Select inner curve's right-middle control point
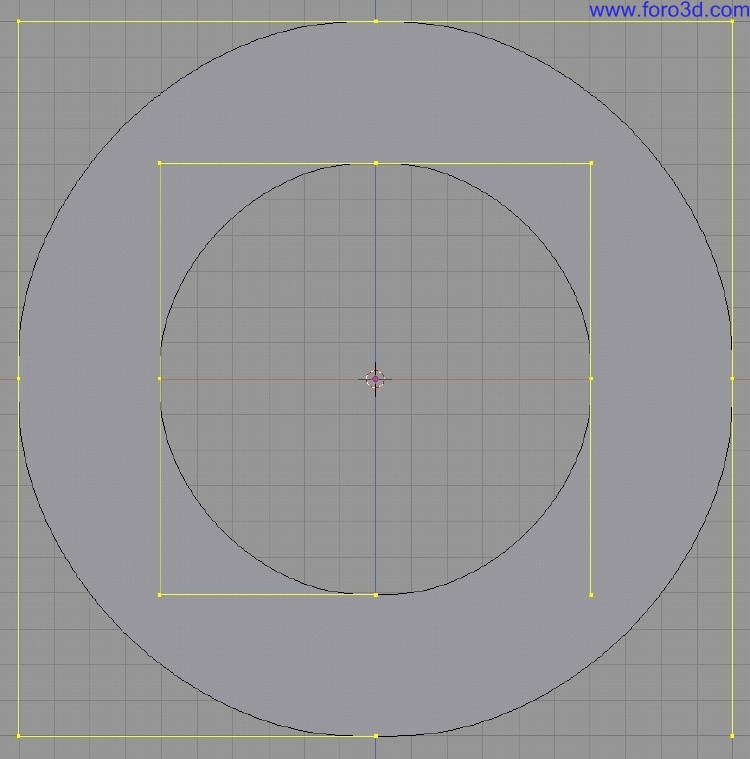 pos(591,379)
